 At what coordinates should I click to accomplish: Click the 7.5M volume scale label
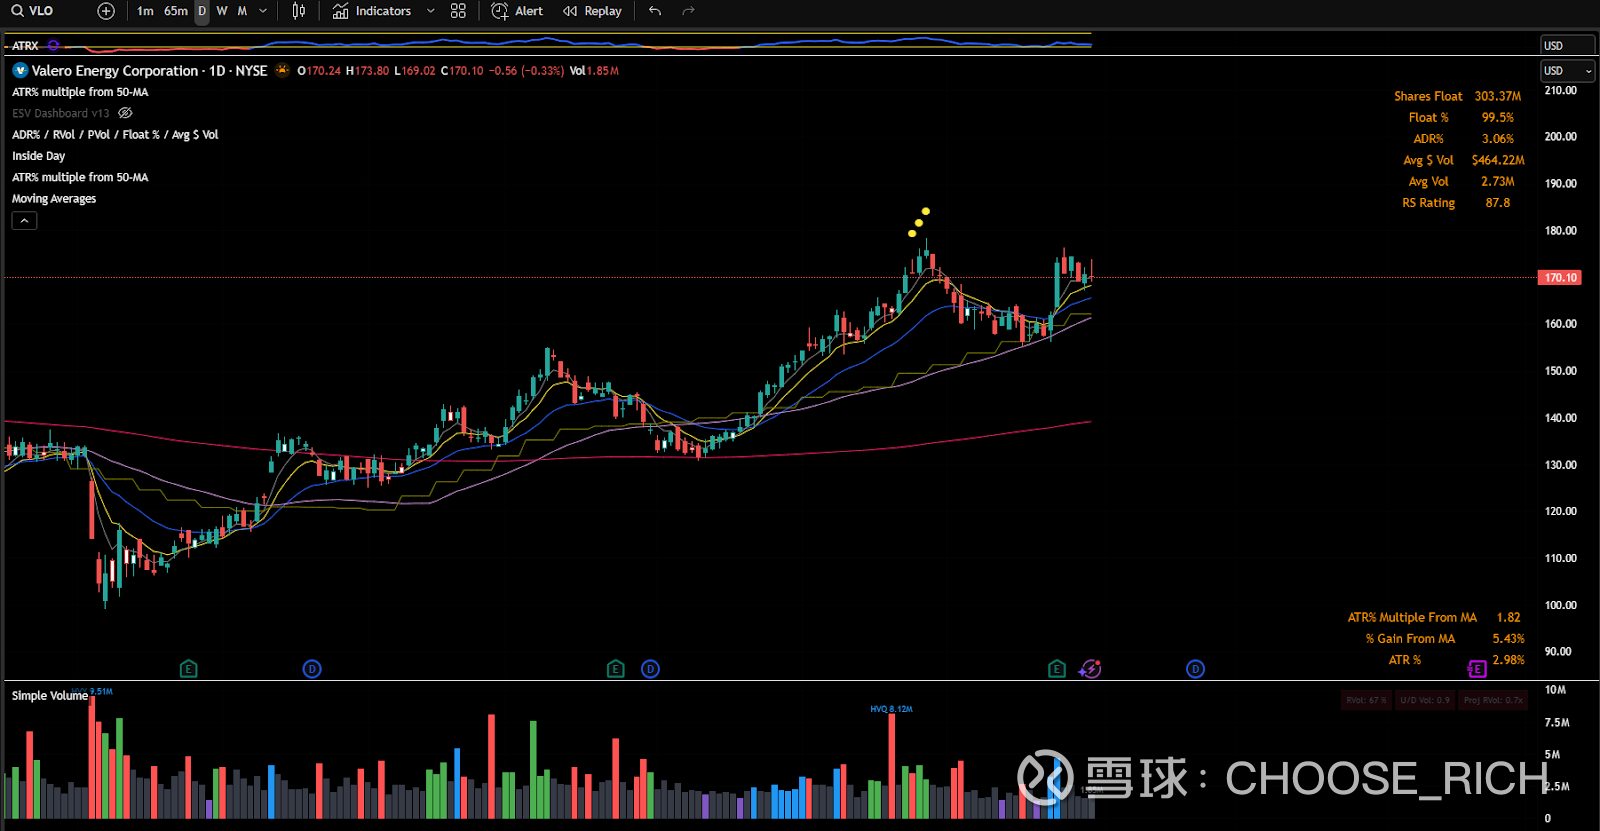pyautogui.click(x=1557, y=723)
